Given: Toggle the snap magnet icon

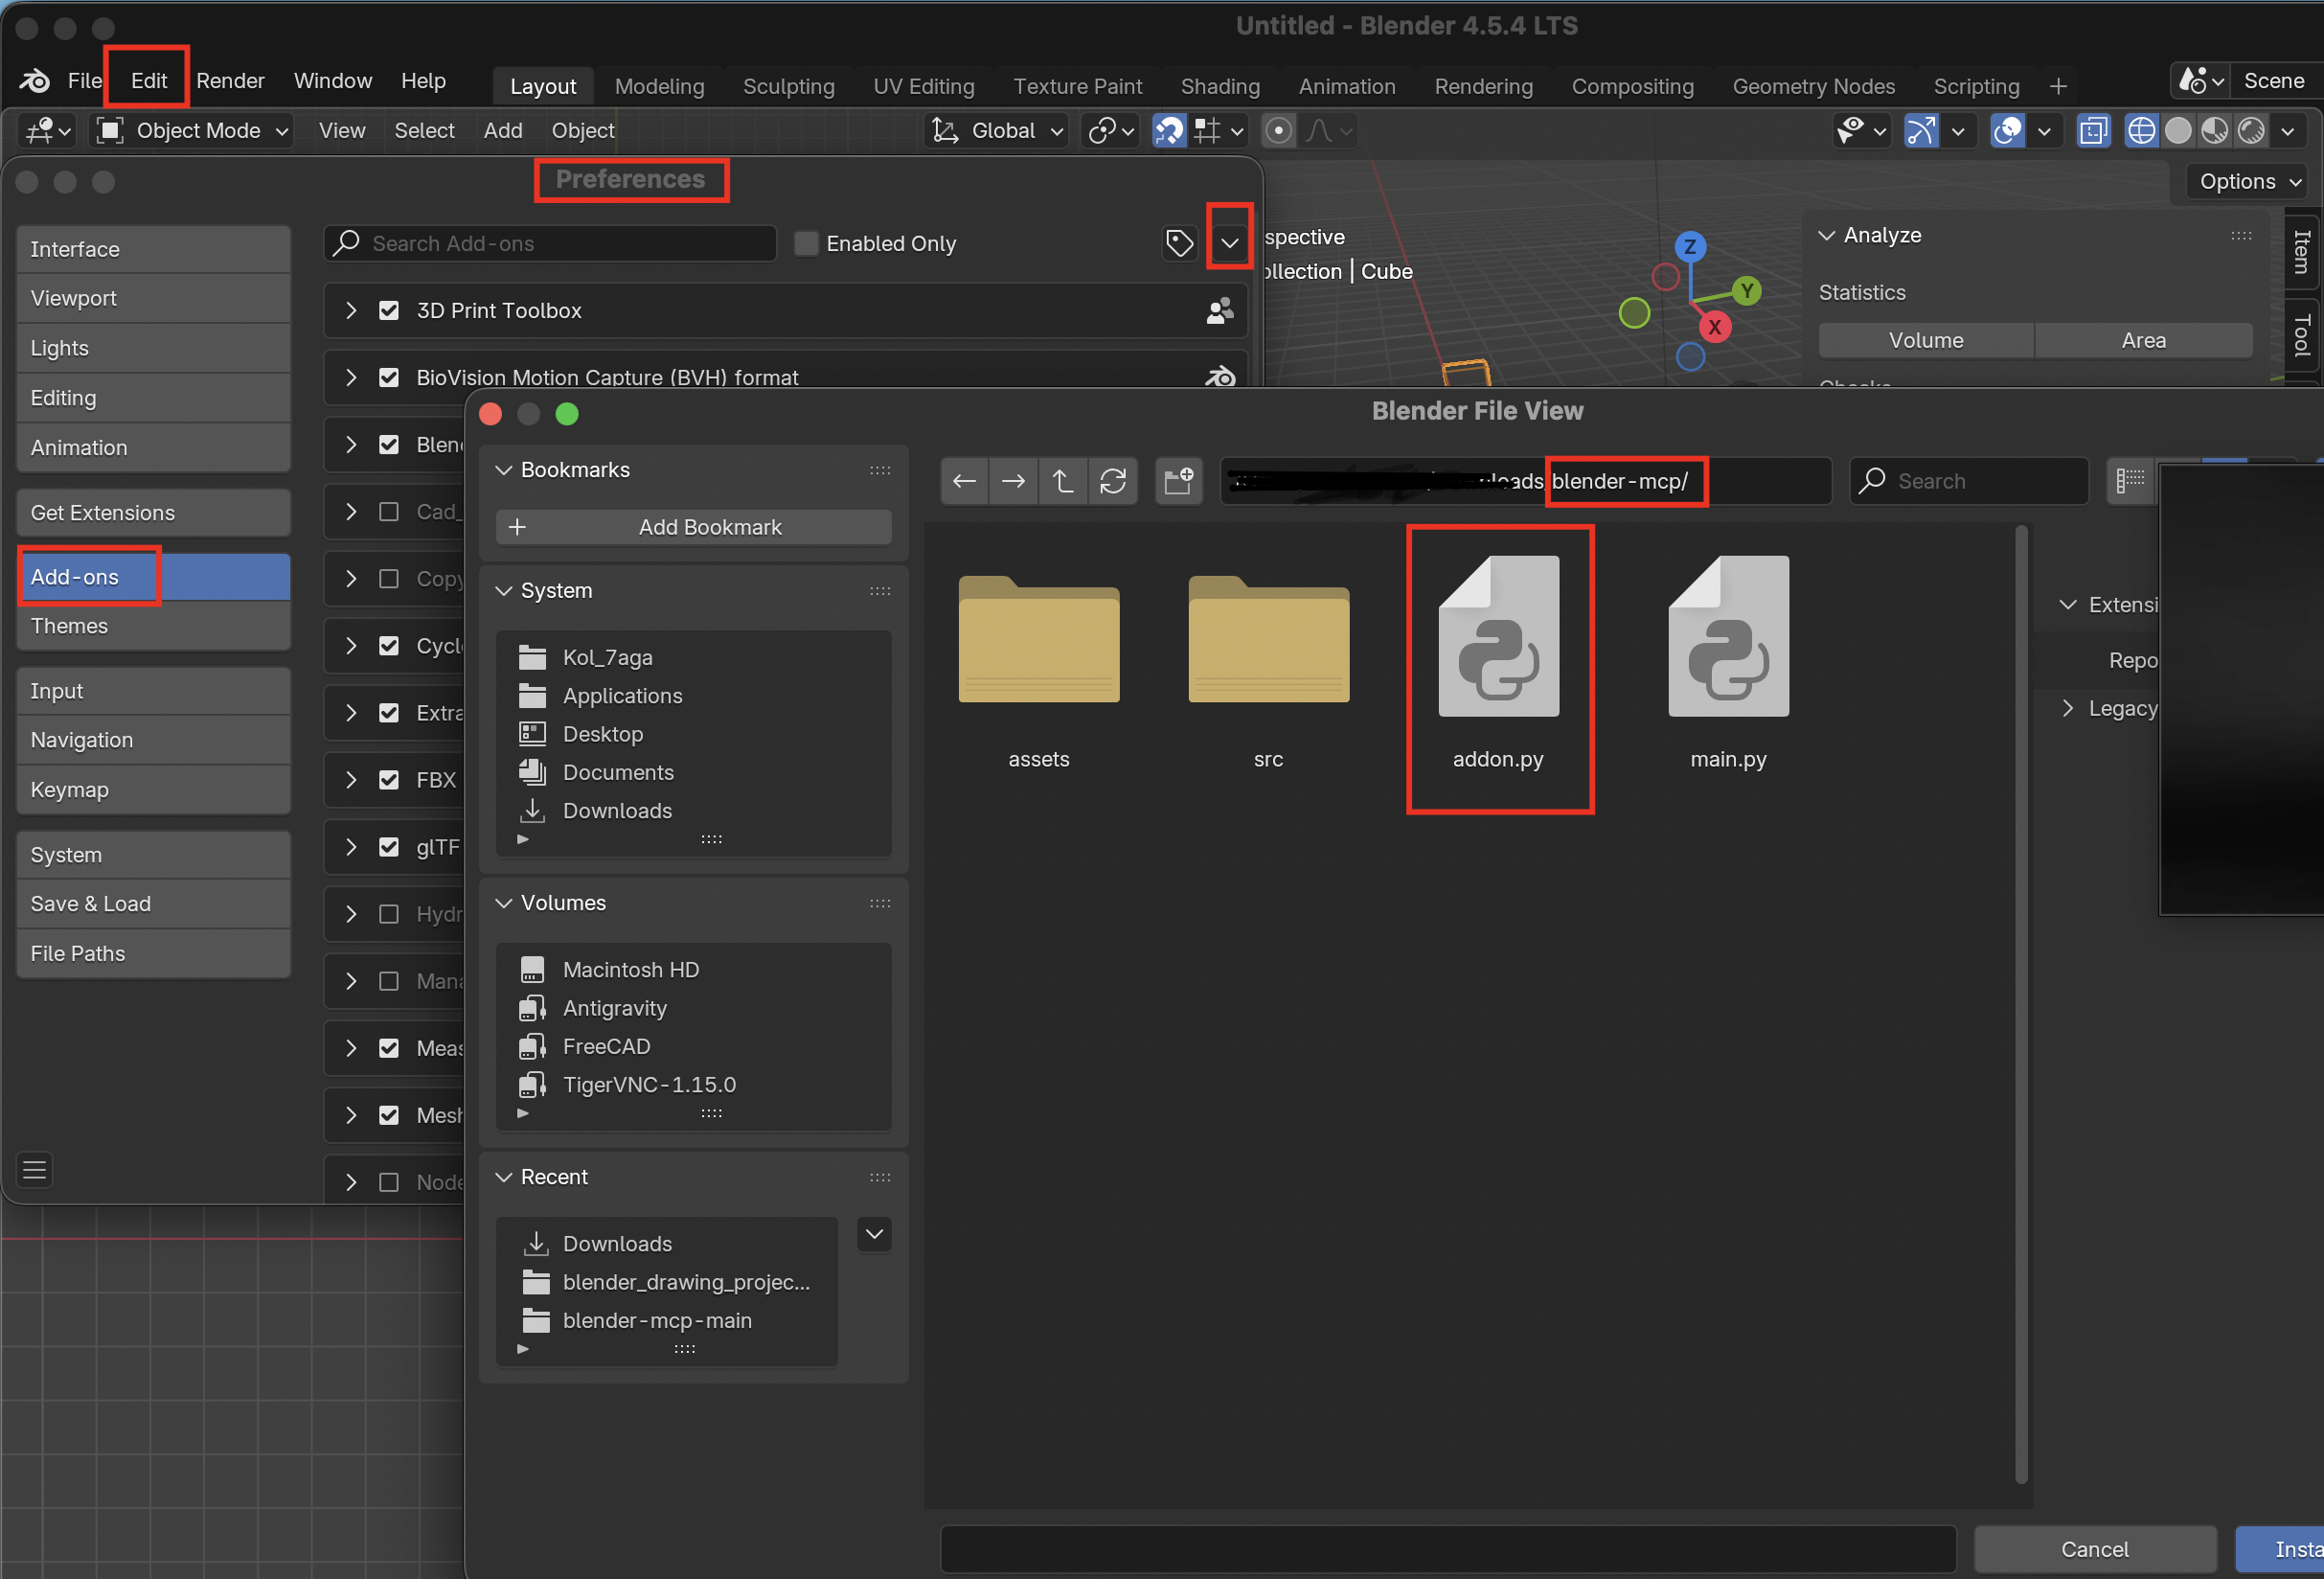Looking at the screenshot, I should click(x=1168, y=131).
